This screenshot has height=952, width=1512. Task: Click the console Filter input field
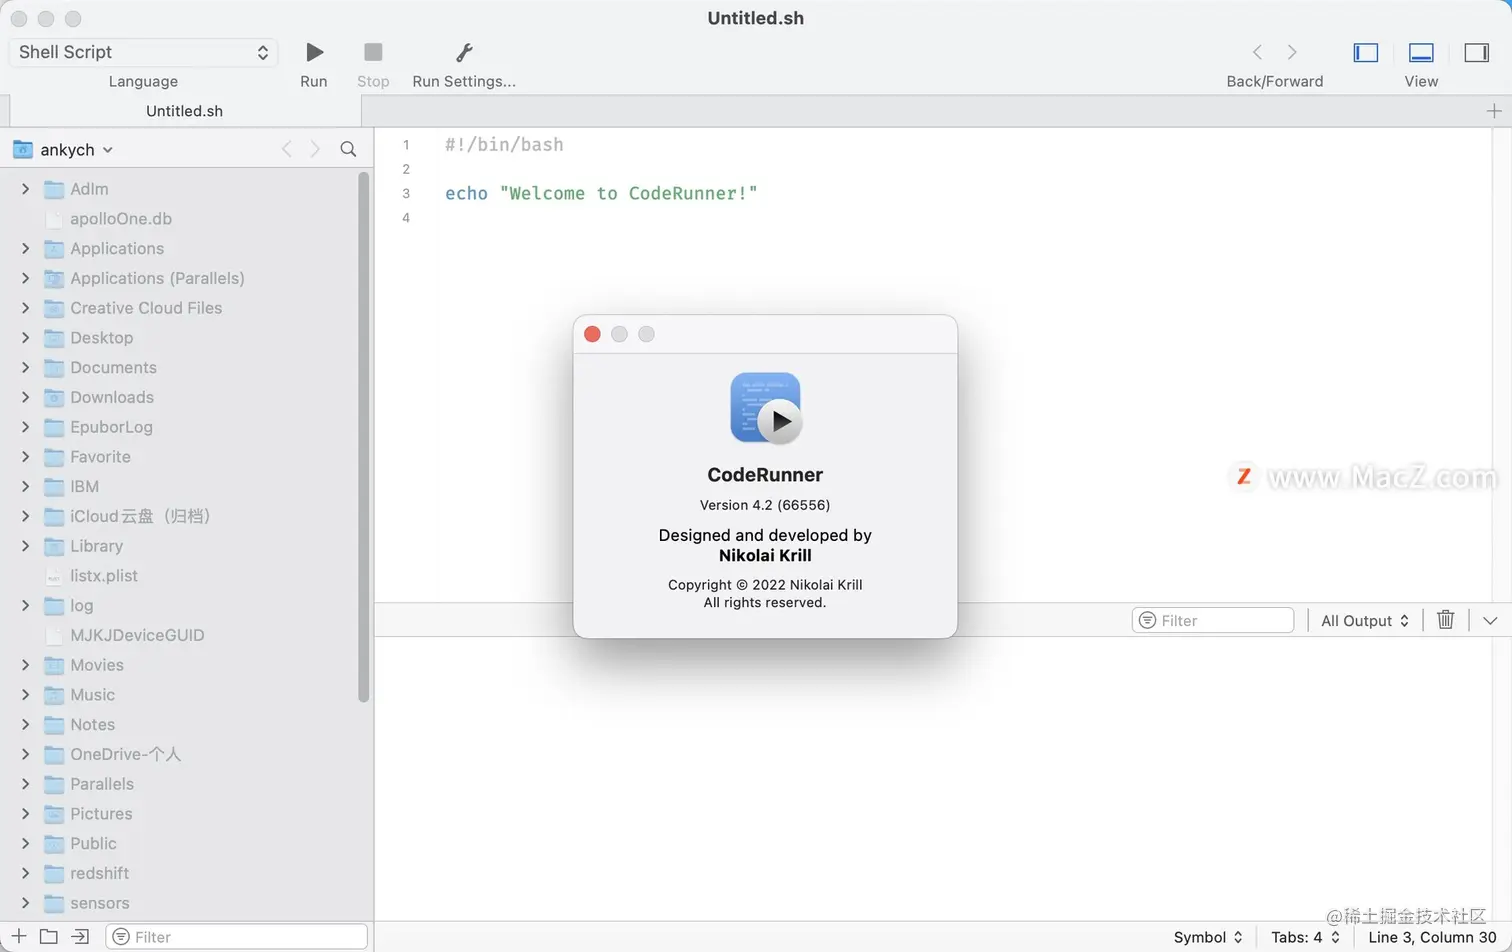pos(1213,620)
